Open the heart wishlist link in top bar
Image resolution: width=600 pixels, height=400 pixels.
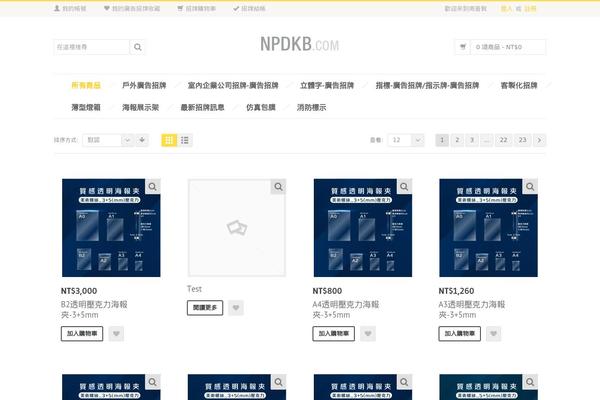[x=132, y=8]
